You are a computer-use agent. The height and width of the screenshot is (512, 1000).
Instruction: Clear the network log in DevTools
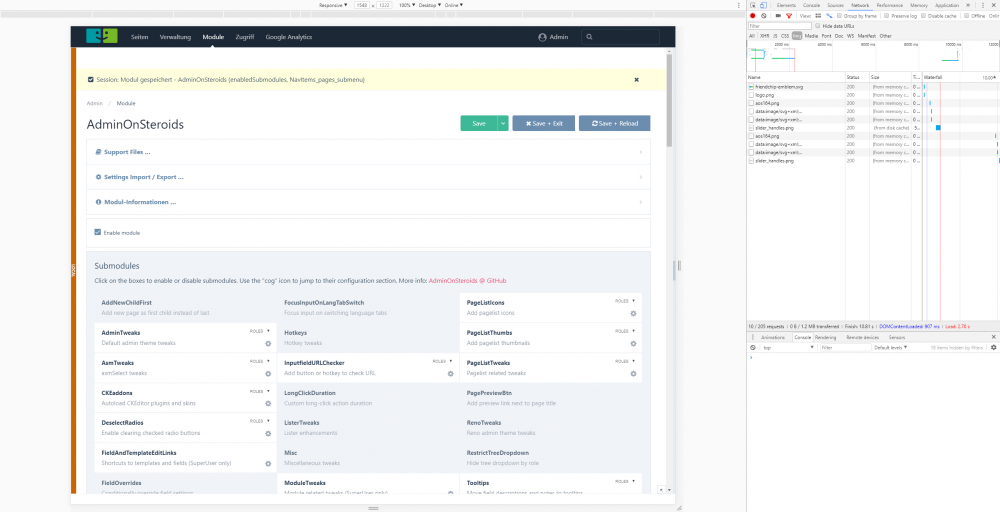(x=763, y=16)
